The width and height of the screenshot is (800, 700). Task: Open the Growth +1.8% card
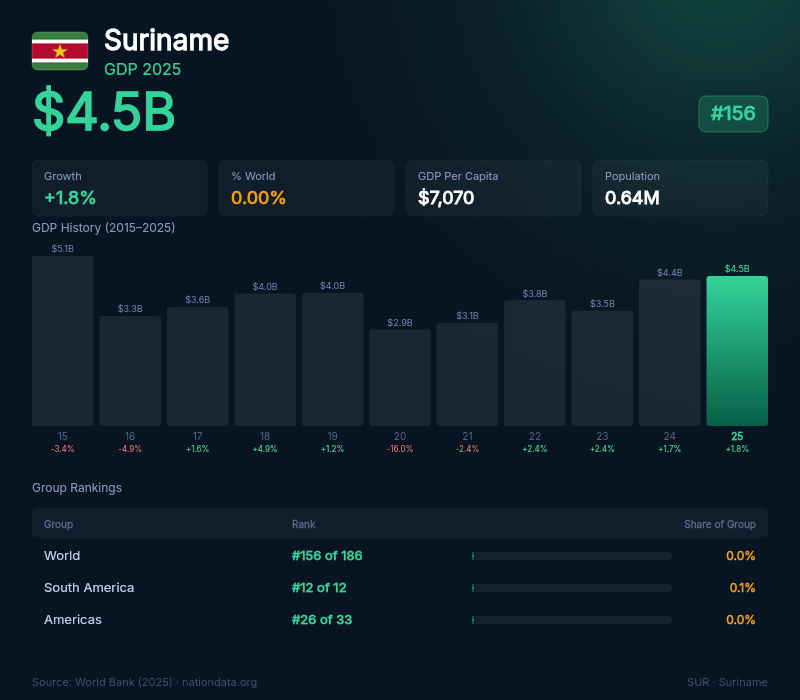tap(119, 188)
